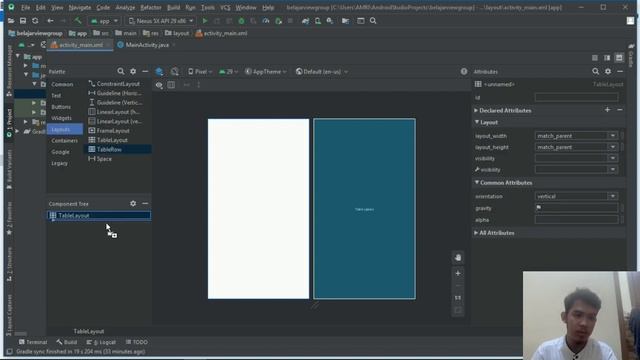This screenshot has width=640, height=360.
Task: Switch to Code view mode icon
Action: [x=595, y=58]
